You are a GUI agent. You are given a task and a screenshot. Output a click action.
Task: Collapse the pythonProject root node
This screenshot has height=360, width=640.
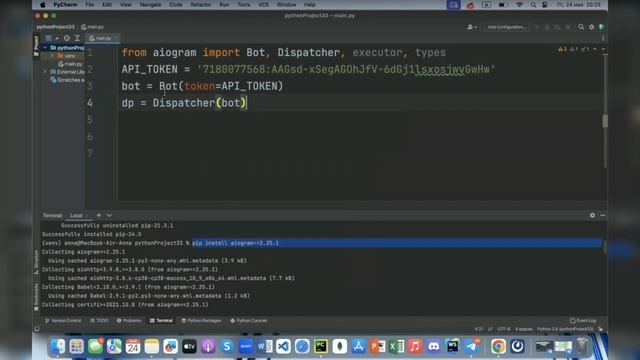pos(45,48)
